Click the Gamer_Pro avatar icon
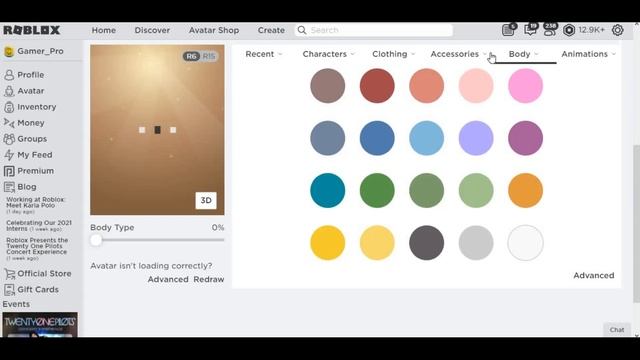The image size is (640, 360). [9, 51]
